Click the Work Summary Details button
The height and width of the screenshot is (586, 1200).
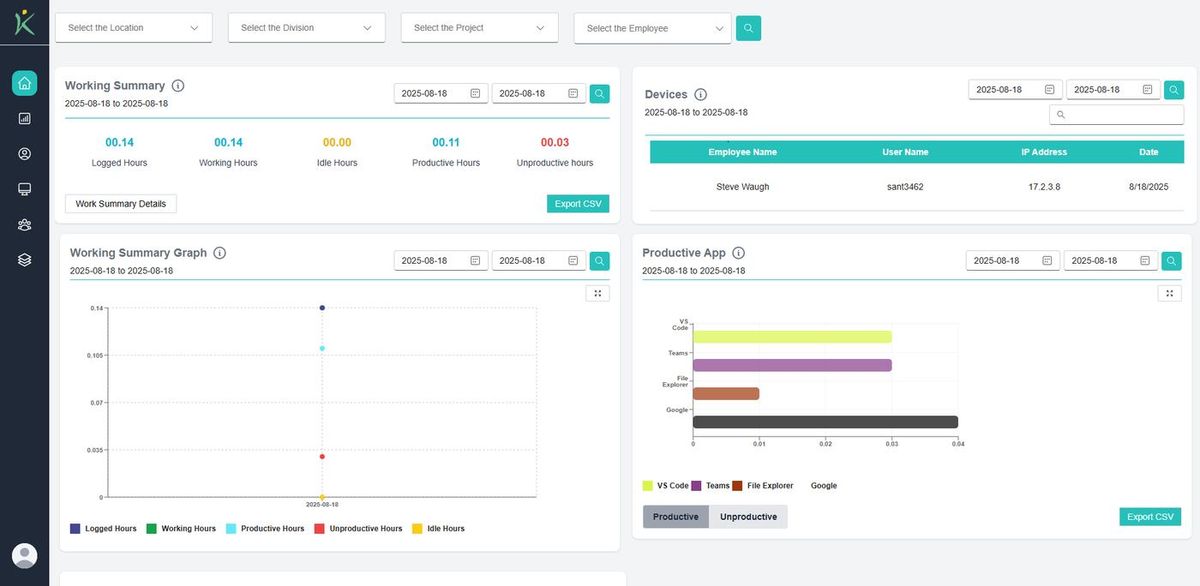coord(121,204)
